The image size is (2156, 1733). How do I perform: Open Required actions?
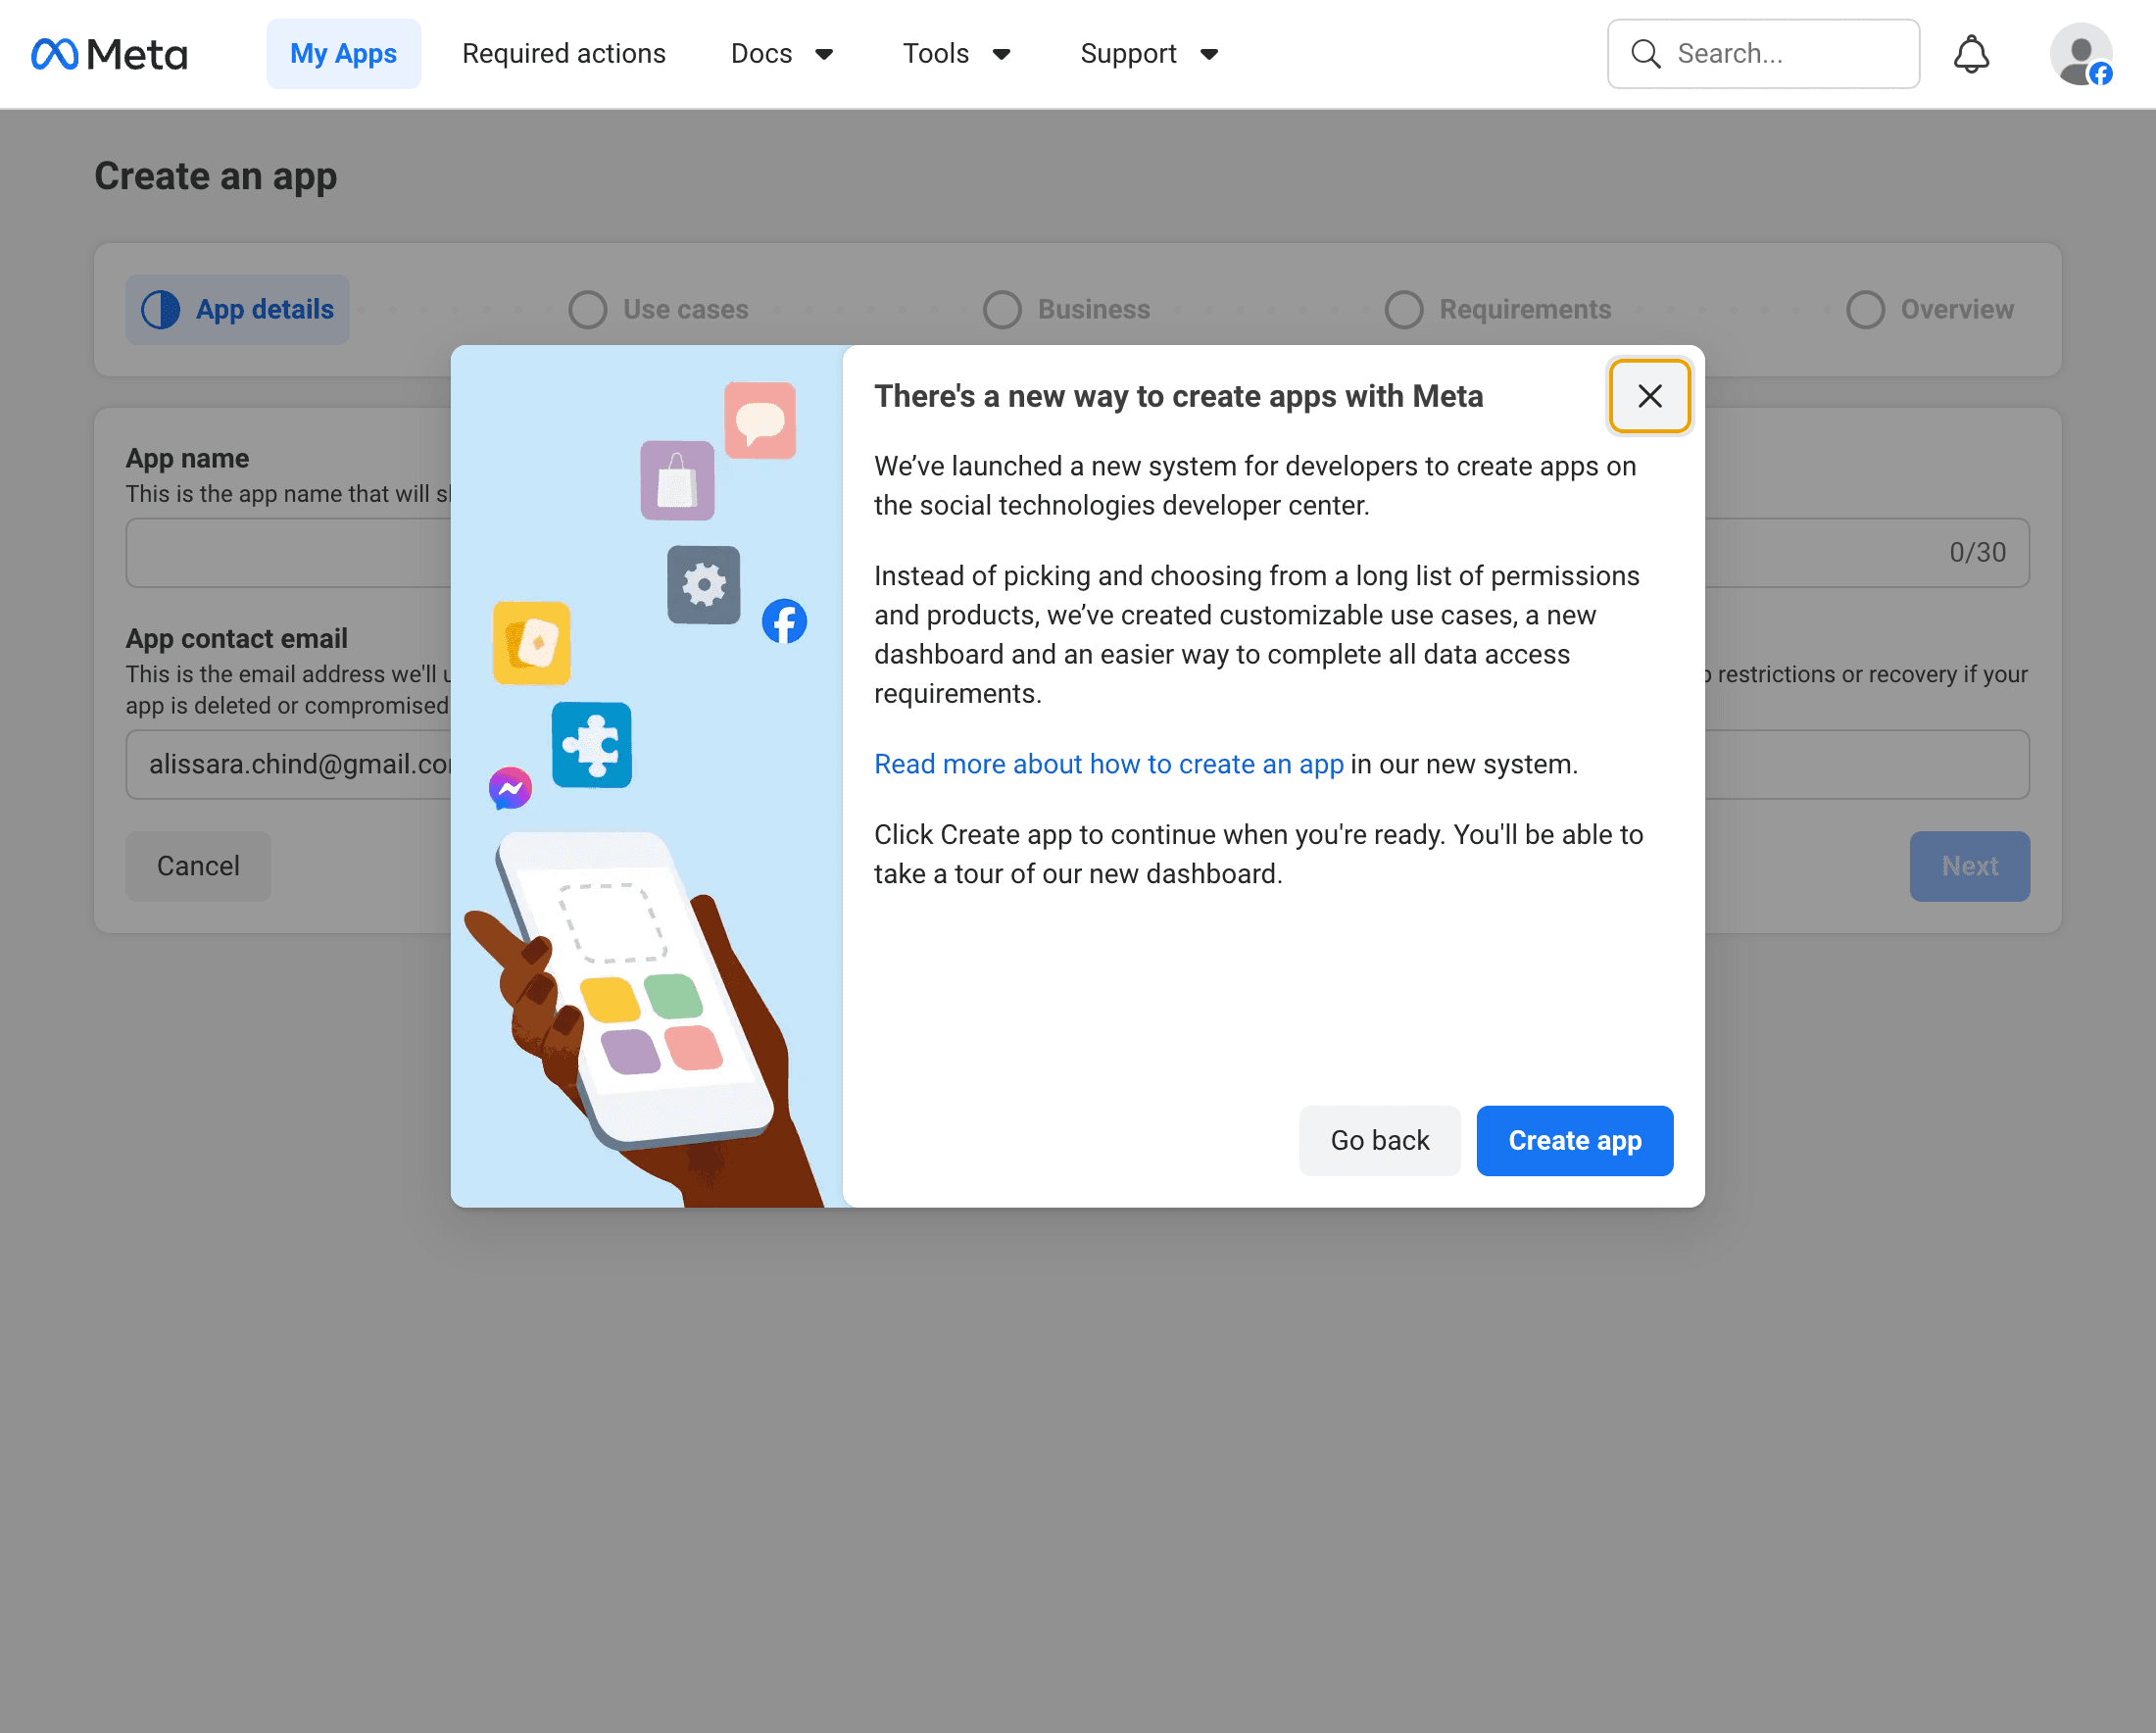pyautogui.click(x=564, y=54)
